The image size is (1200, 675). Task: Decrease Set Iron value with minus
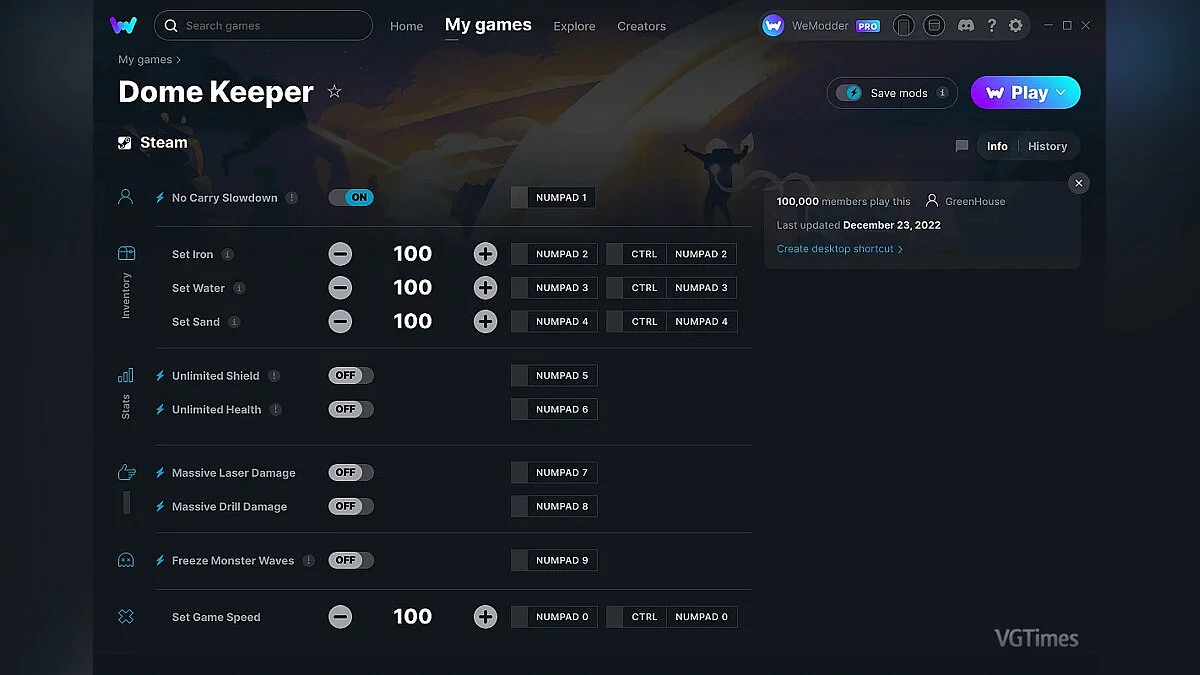340,254
